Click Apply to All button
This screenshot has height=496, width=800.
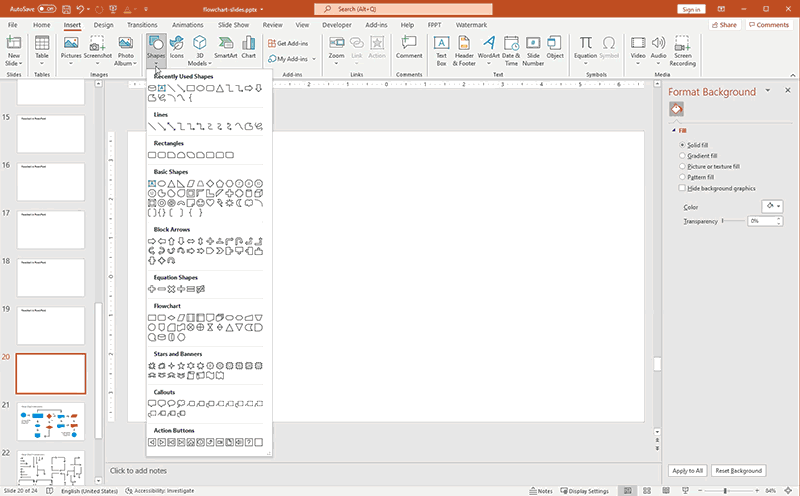[x=687, y=470]
